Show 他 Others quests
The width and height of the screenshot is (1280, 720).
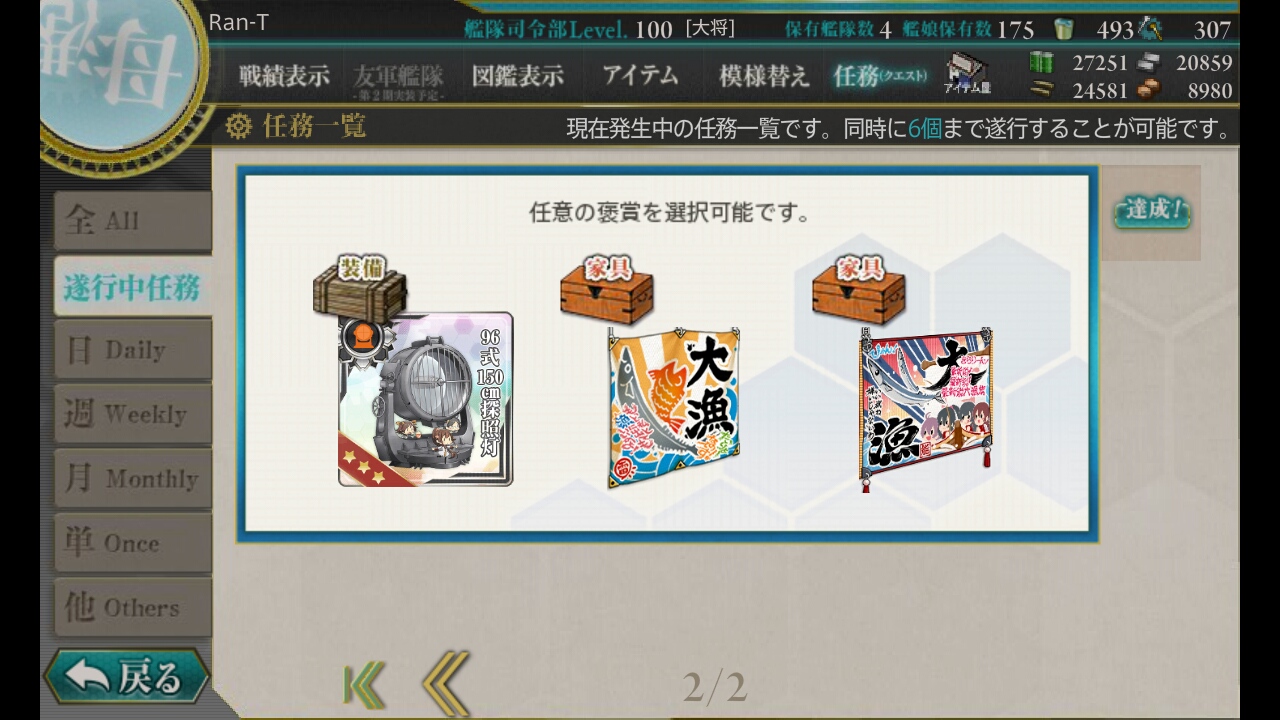(x=133, y=607)
